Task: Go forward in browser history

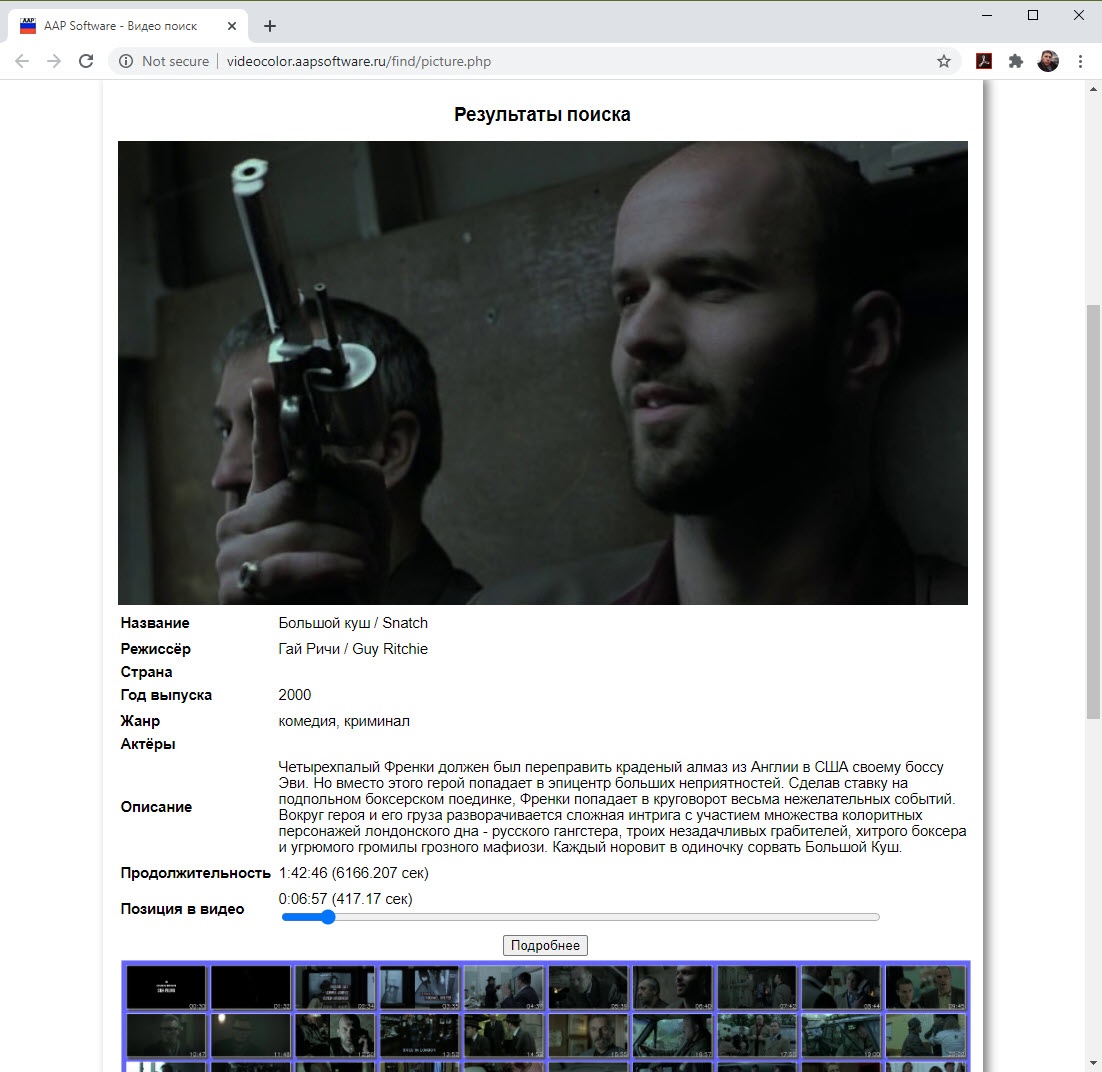Action: [x=54, y=61]
